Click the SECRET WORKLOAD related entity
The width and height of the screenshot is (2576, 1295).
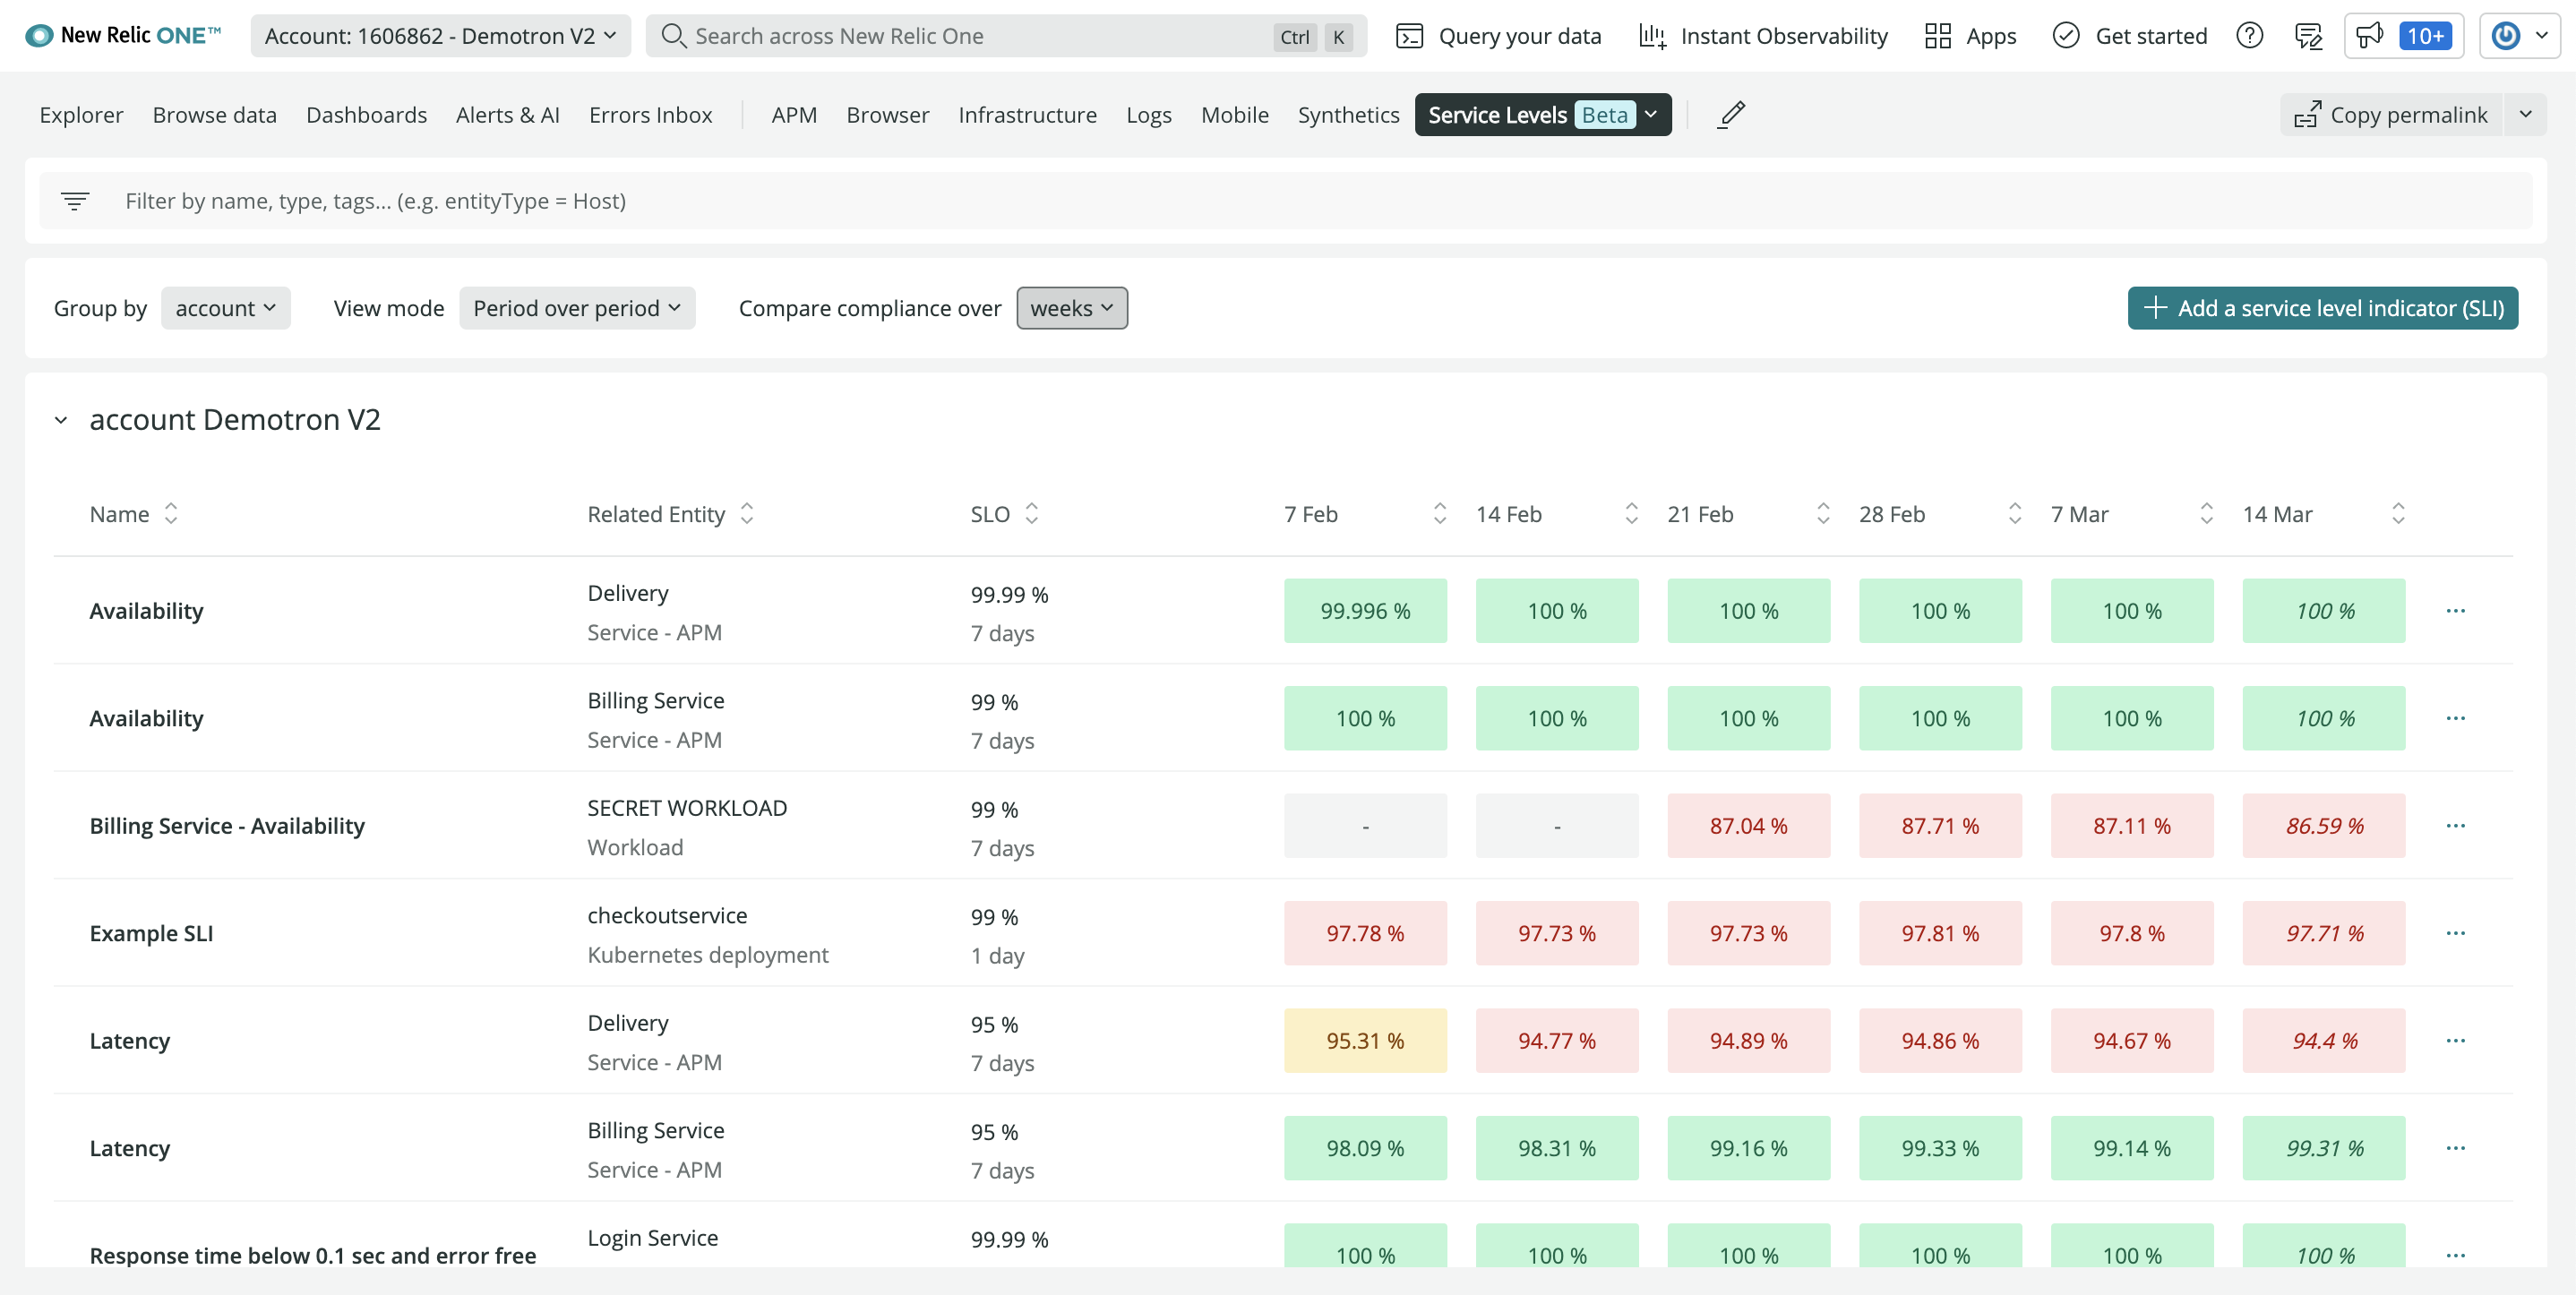(x=687, y=808)
